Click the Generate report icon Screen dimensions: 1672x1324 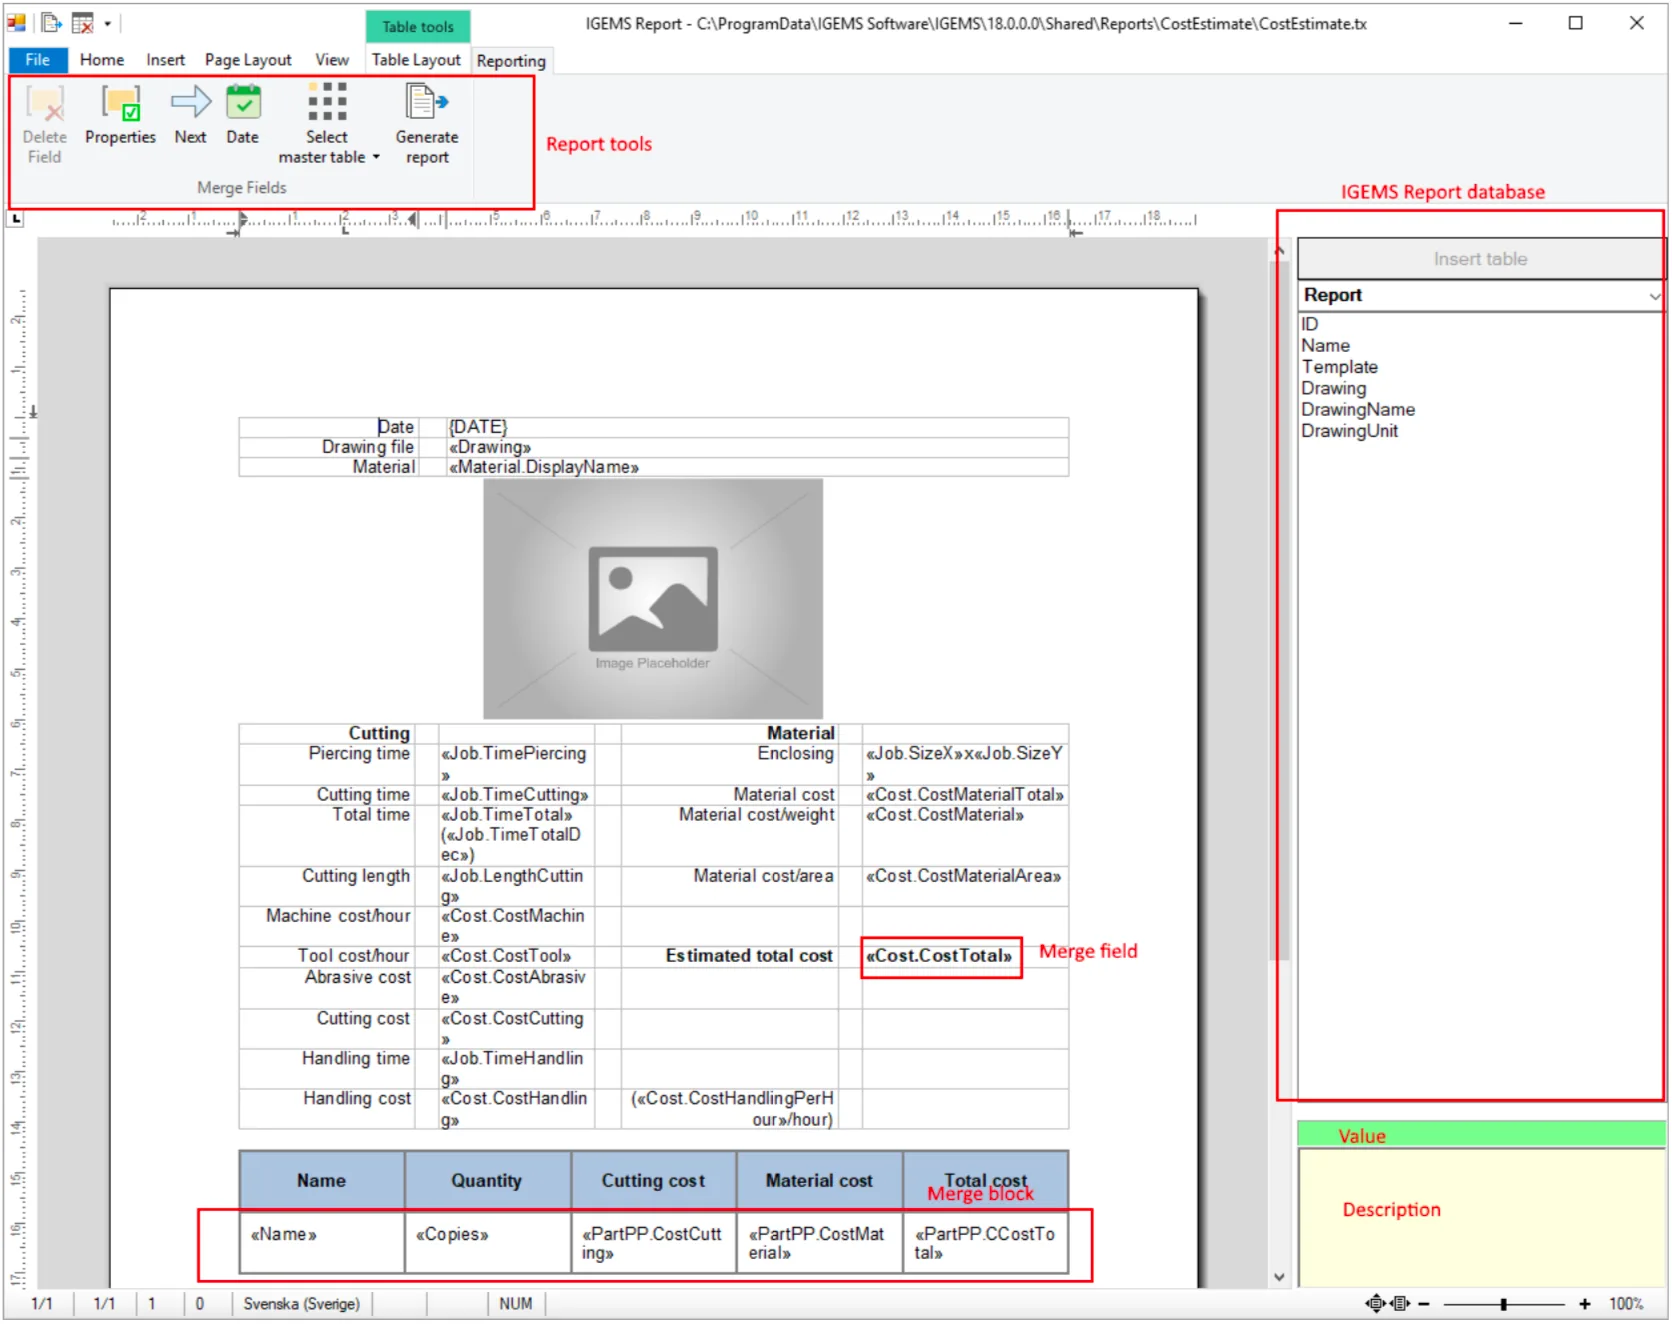point(426,104)
